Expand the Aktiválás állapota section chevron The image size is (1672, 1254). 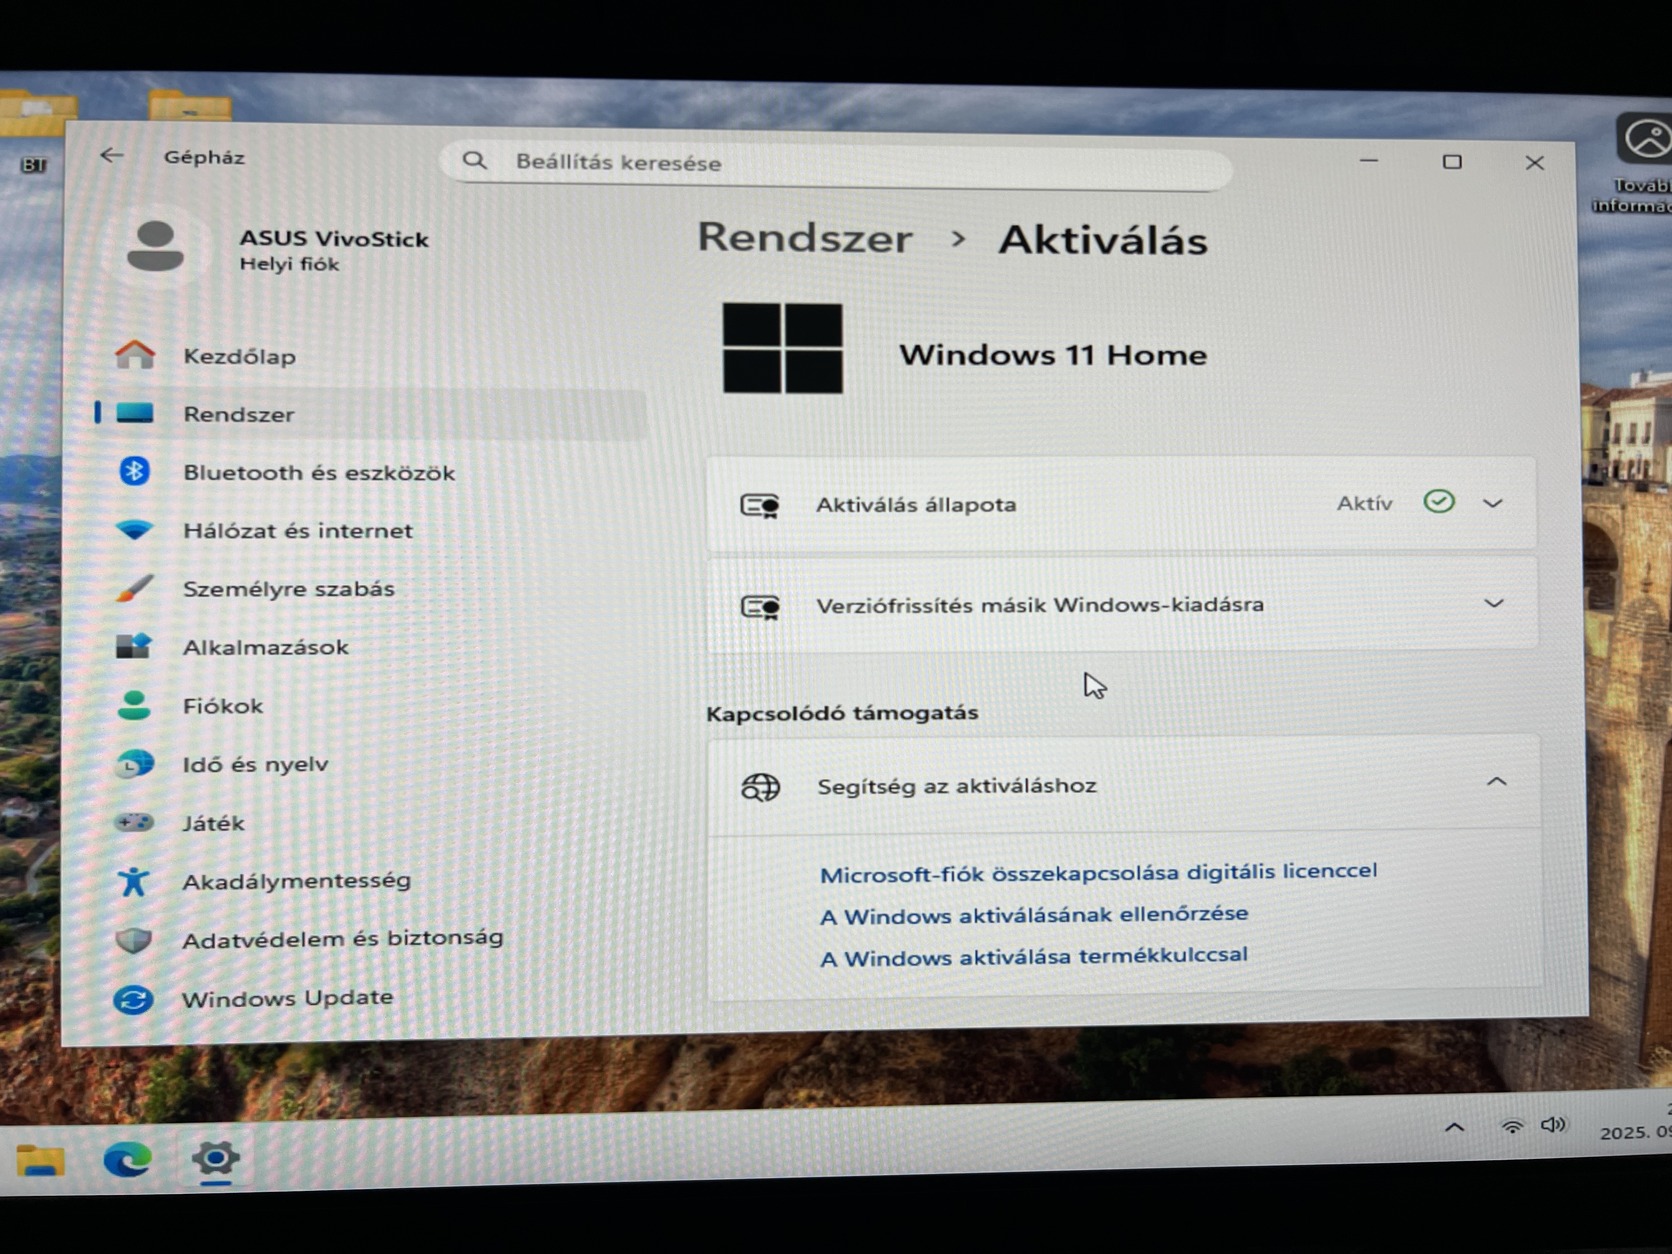tap(1493, 503)
